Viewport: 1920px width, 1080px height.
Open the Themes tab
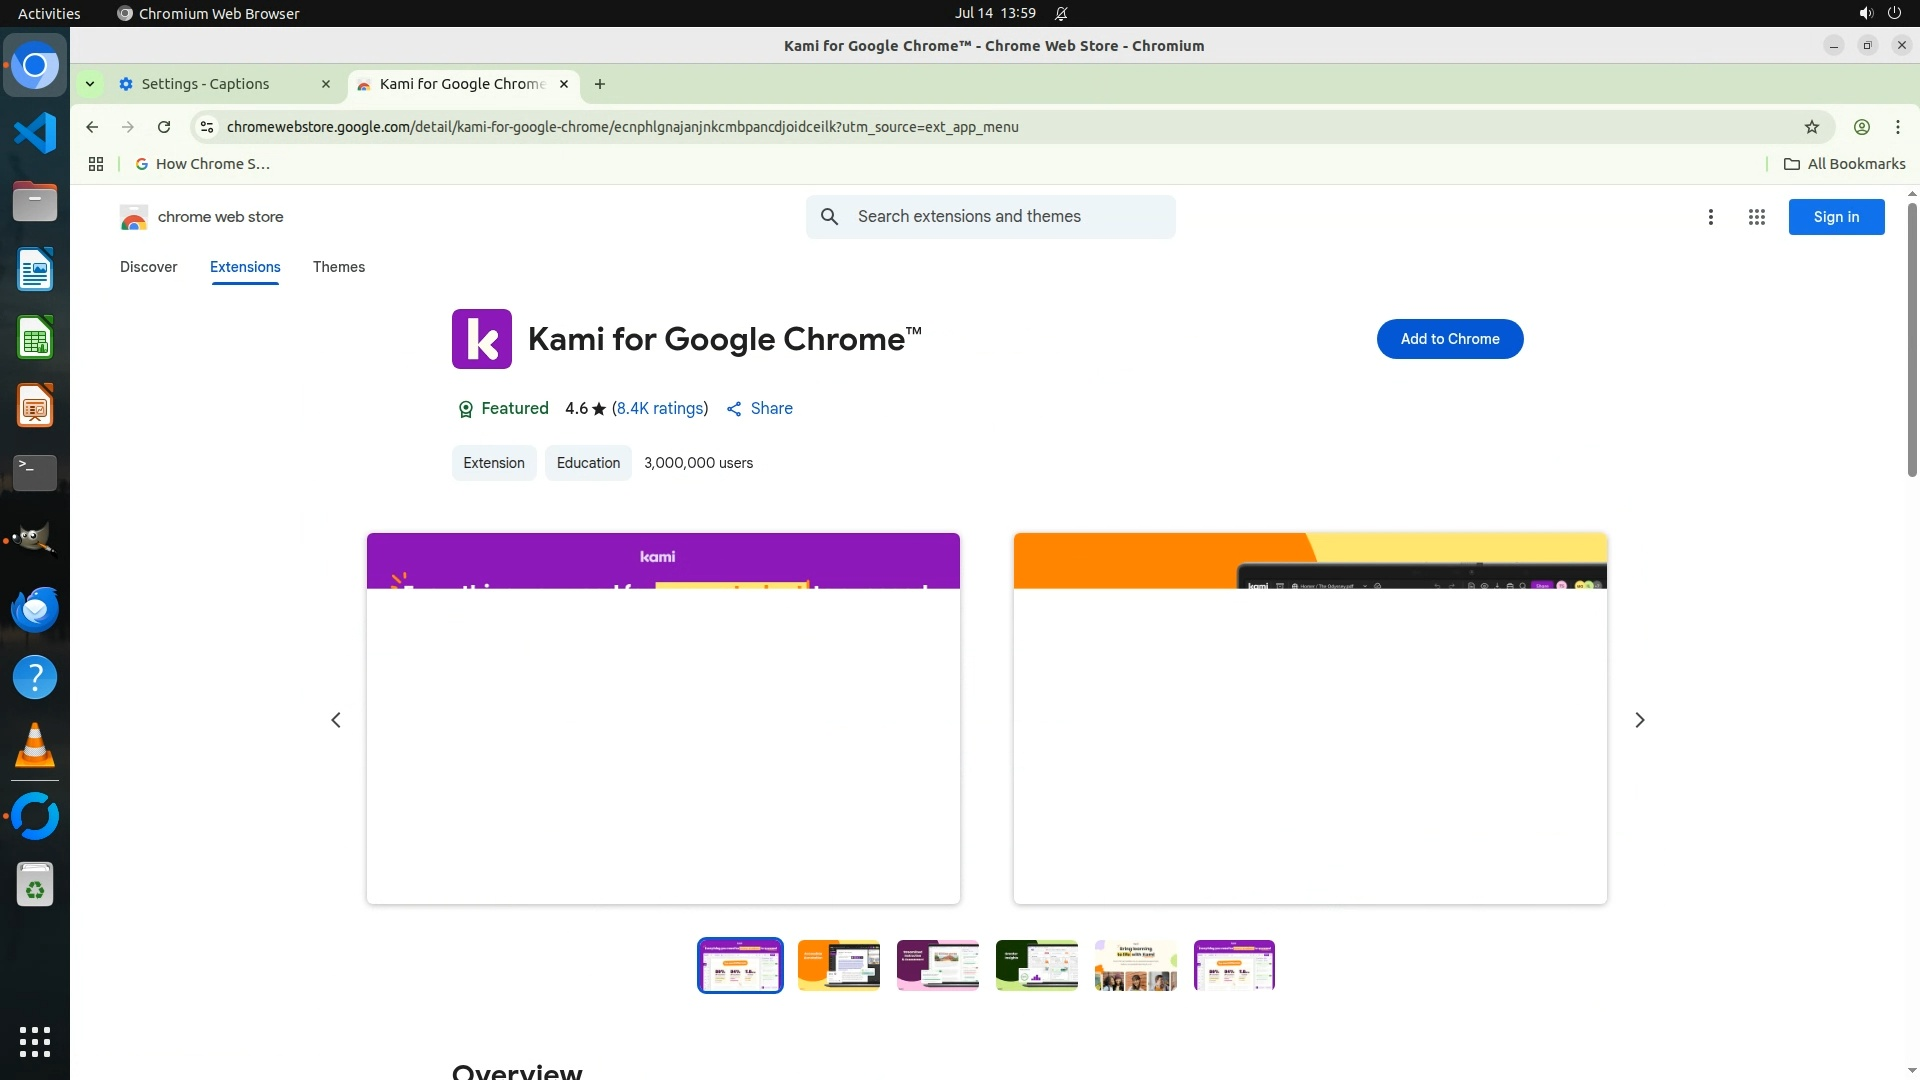pos(338,267)
